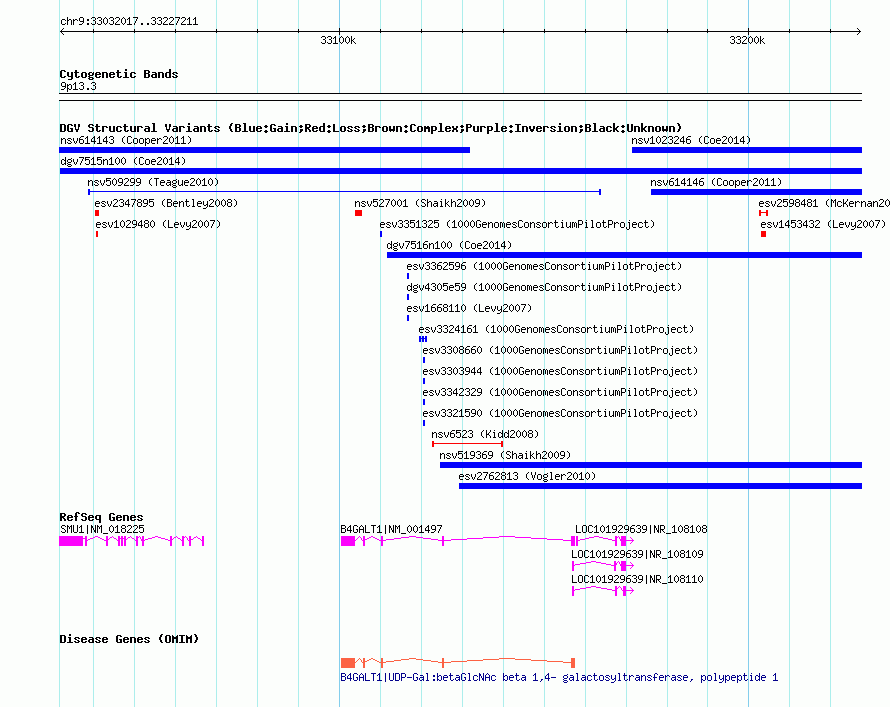This screenshot has width=890, height=707.
Task: Open the nsv614146 (Cooper2011) variant
Action: (x=716, y=182)
